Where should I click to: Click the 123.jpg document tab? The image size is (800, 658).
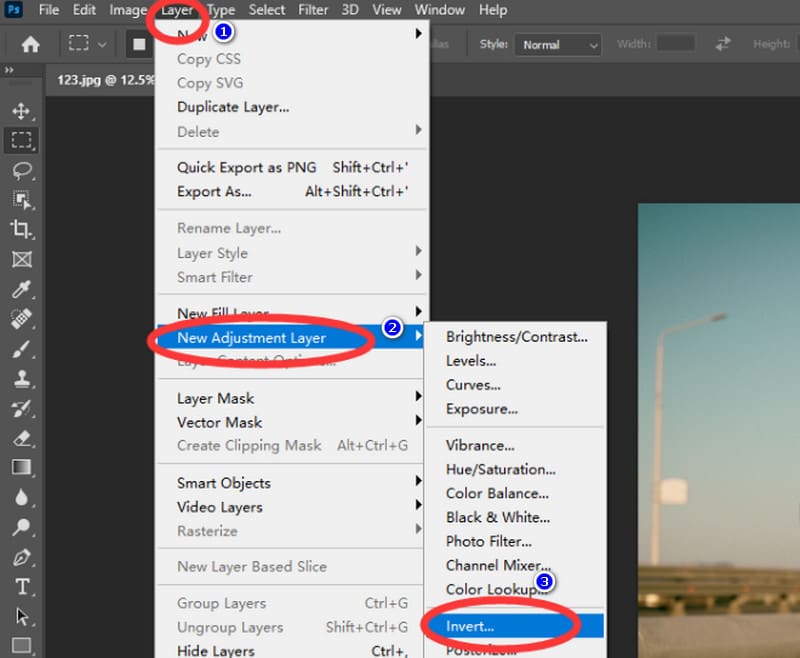(98, 79)
